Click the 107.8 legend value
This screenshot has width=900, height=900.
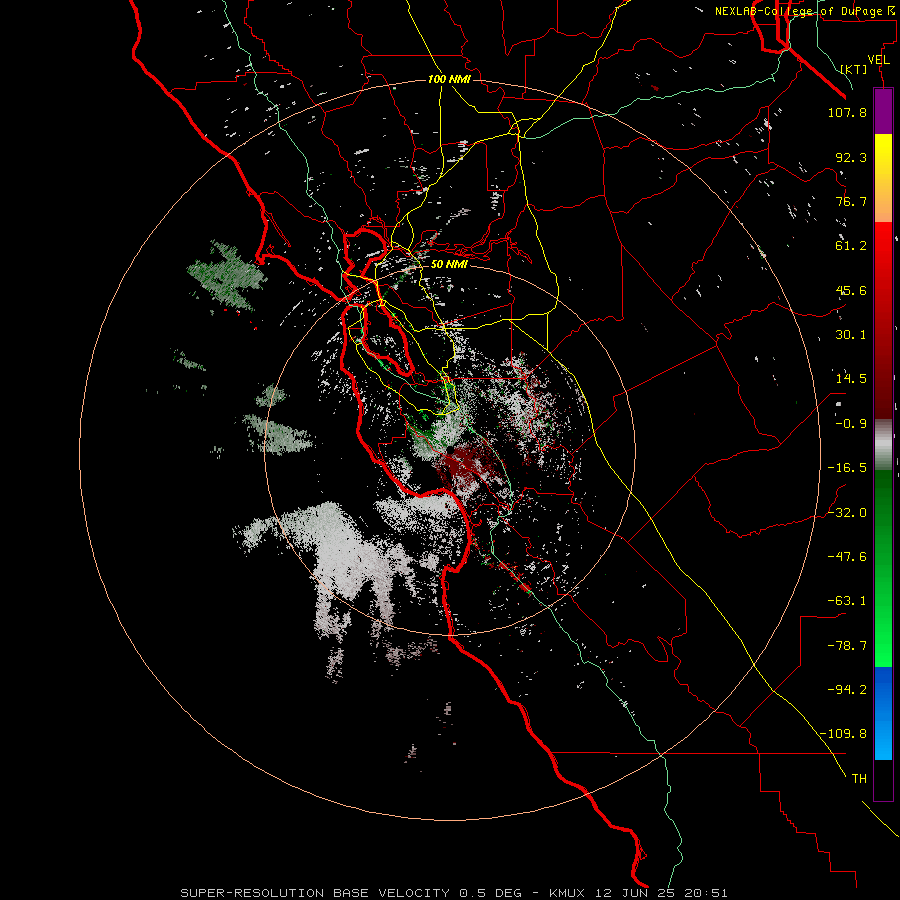pos(847,112)
